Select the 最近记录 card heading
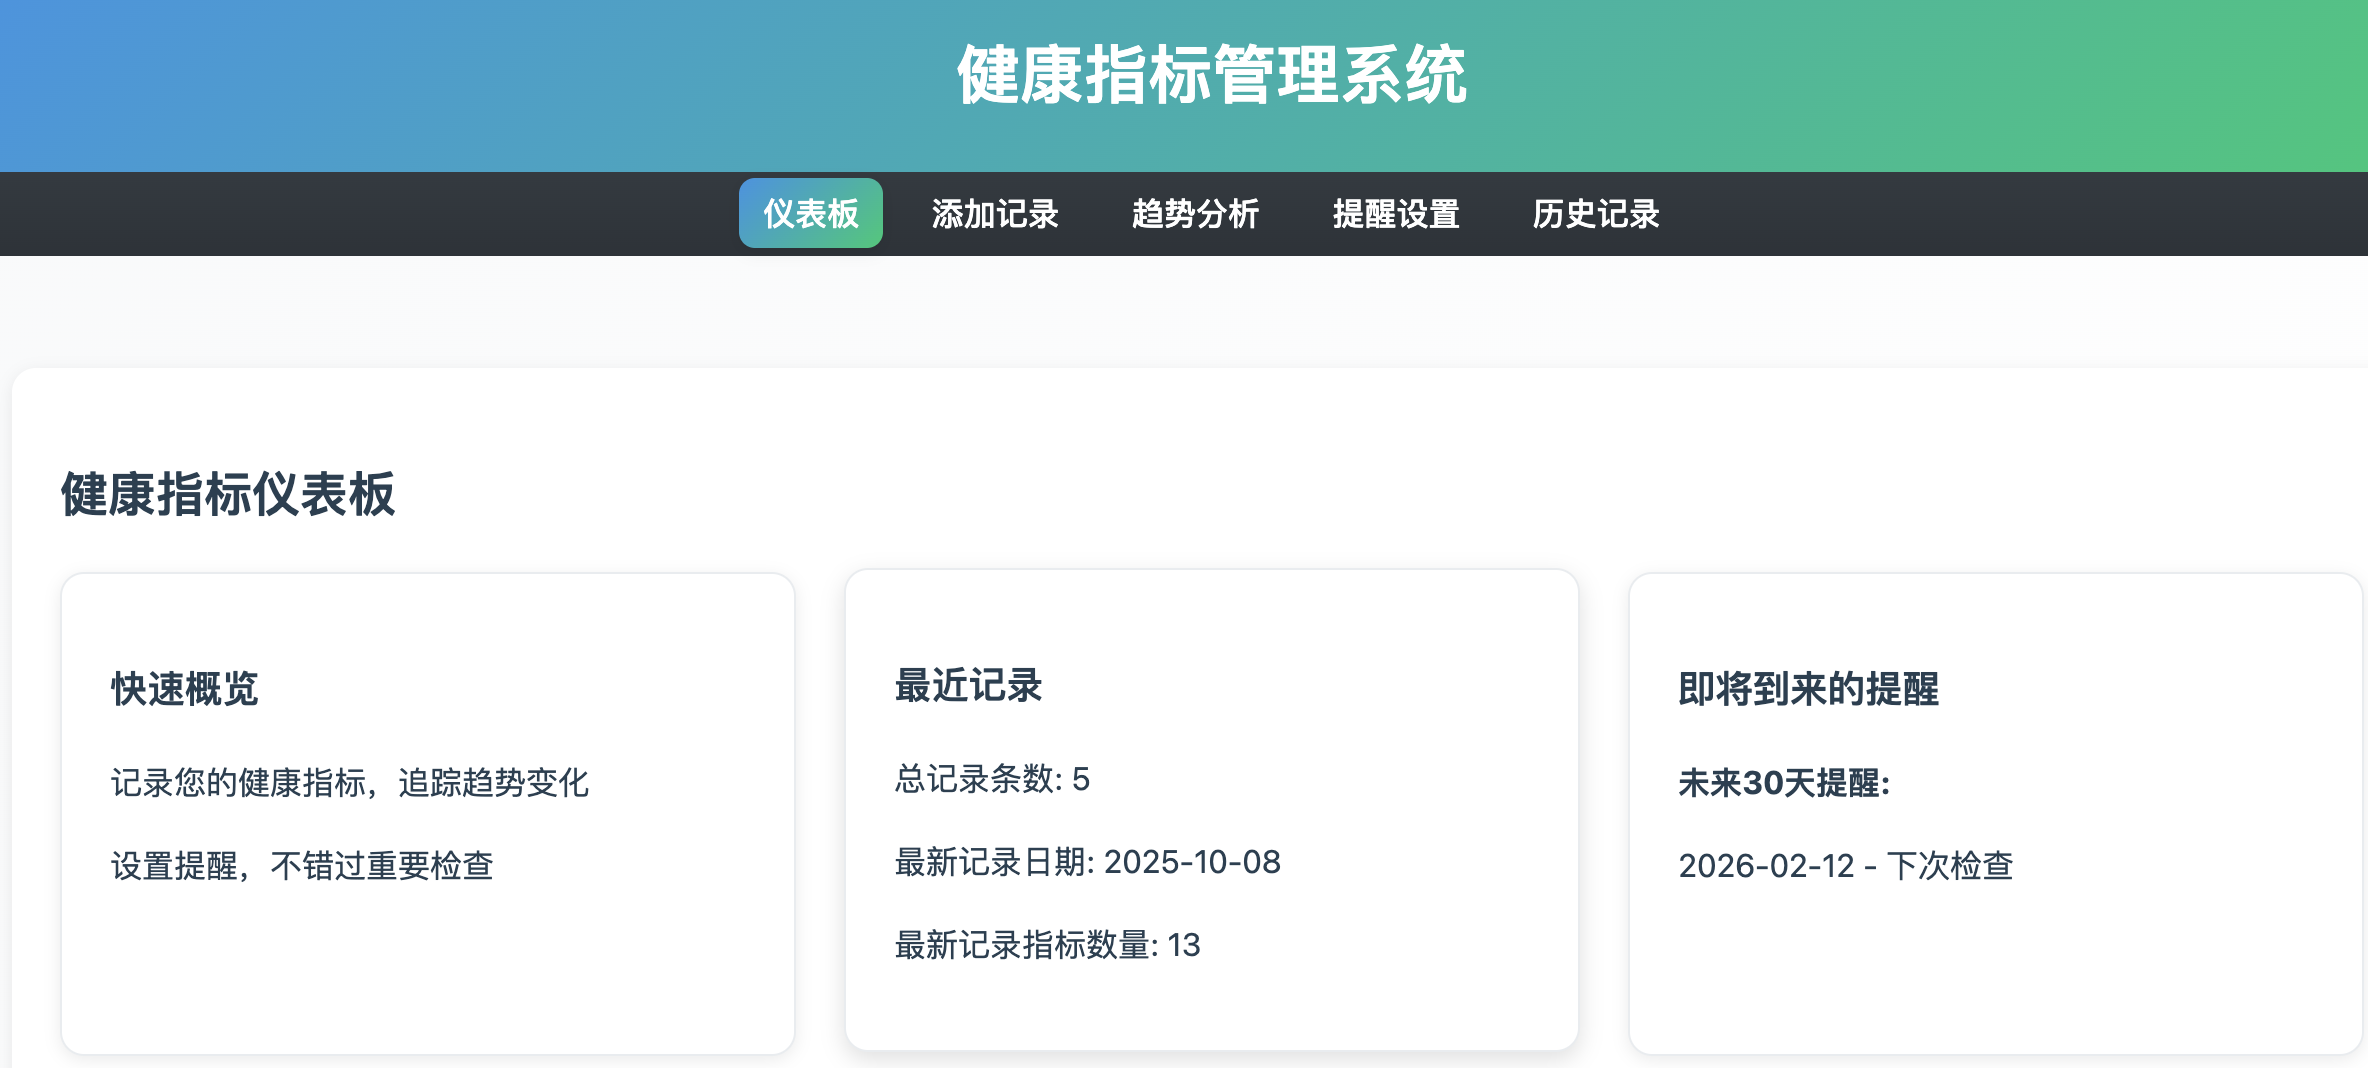 pyautogui.click(x=968, y=686)
